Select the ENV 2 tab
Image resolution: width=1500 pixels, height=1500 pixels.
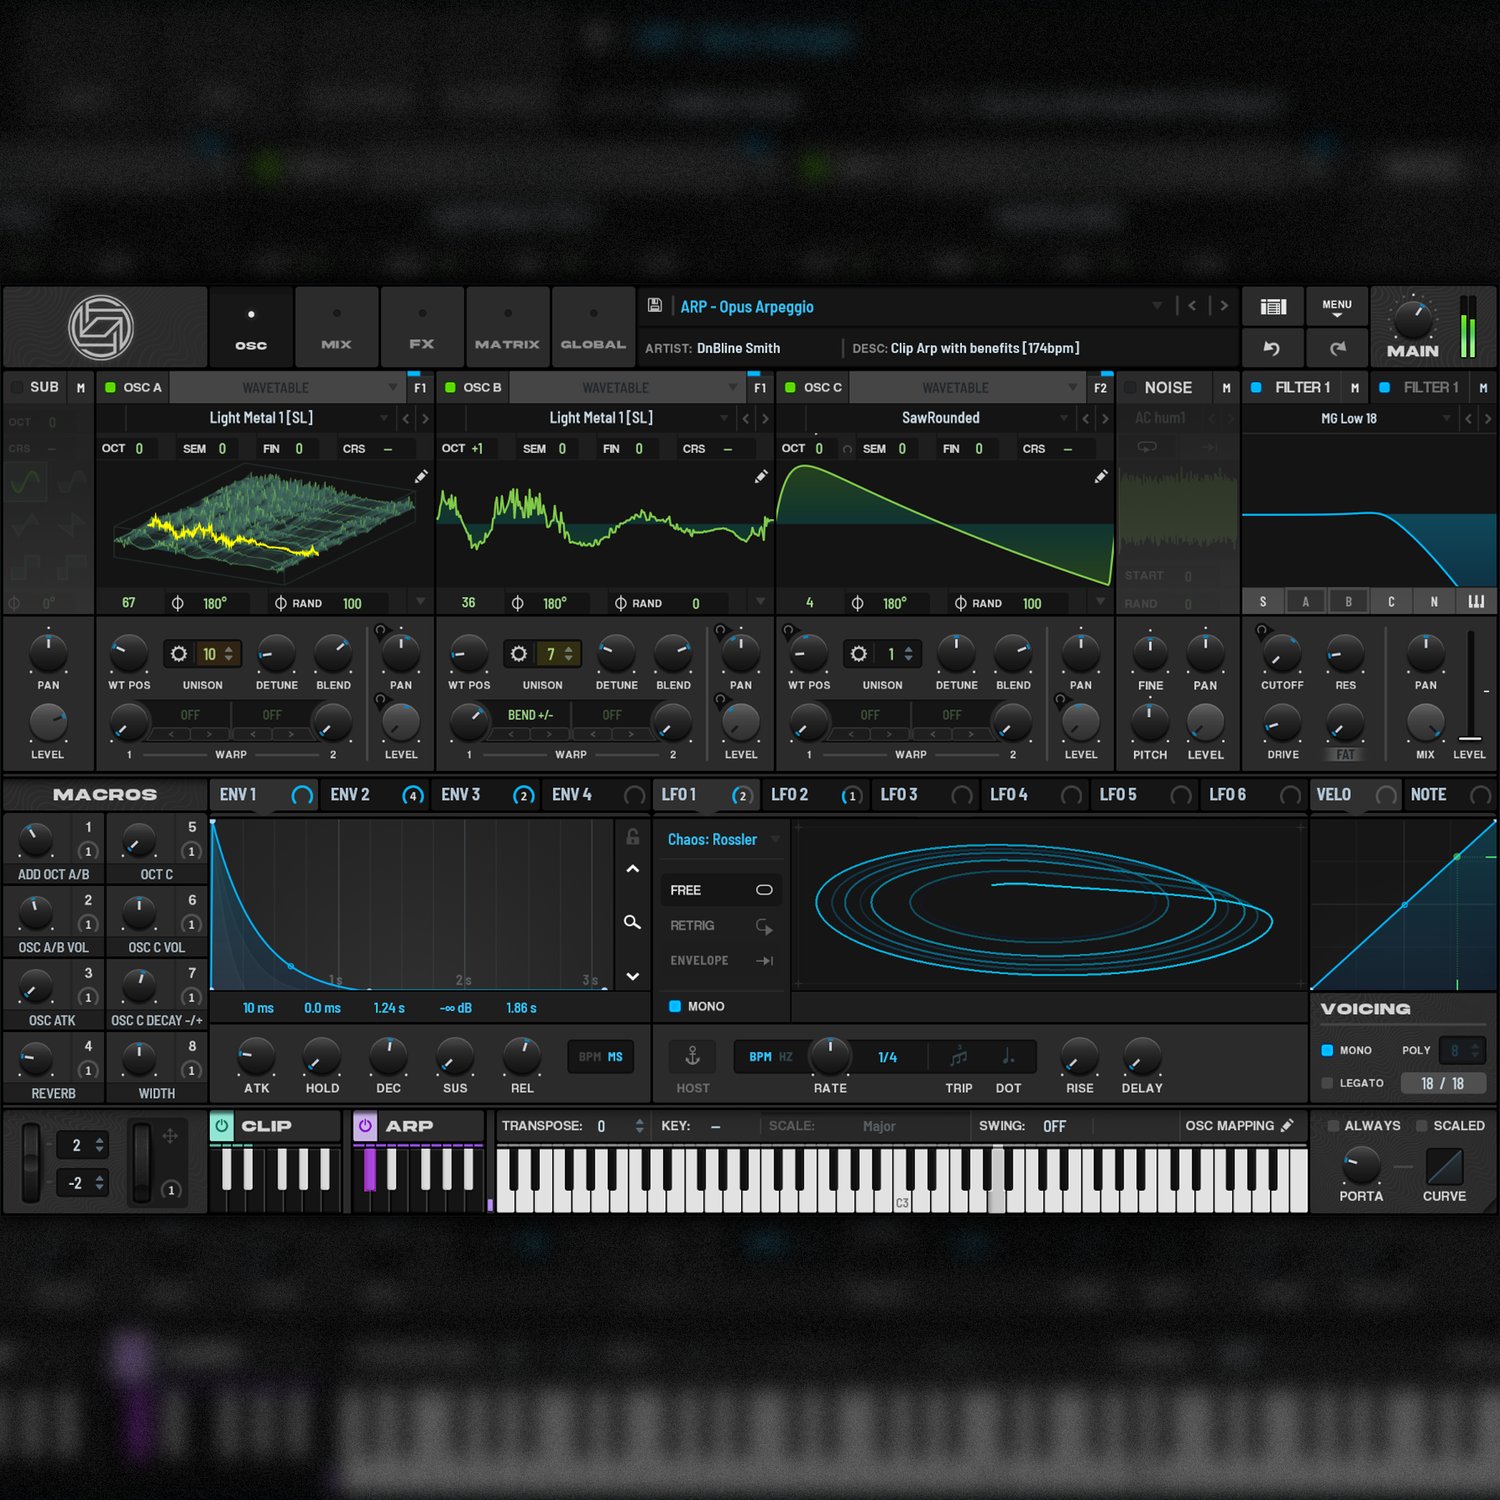click(x=375, y=795)
